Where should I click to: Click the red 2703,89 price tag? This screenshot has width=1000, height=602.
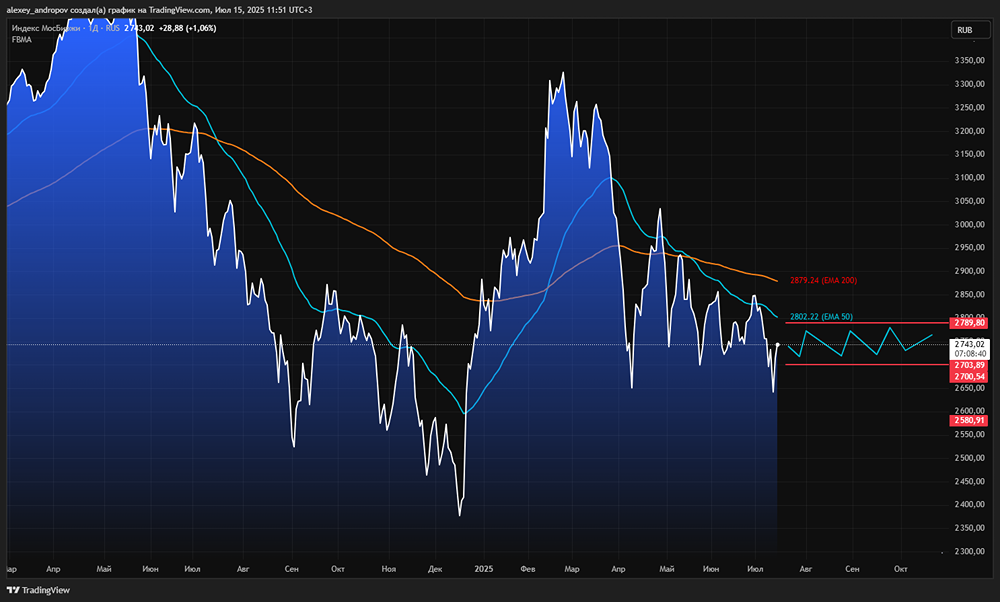click(970, 365)
